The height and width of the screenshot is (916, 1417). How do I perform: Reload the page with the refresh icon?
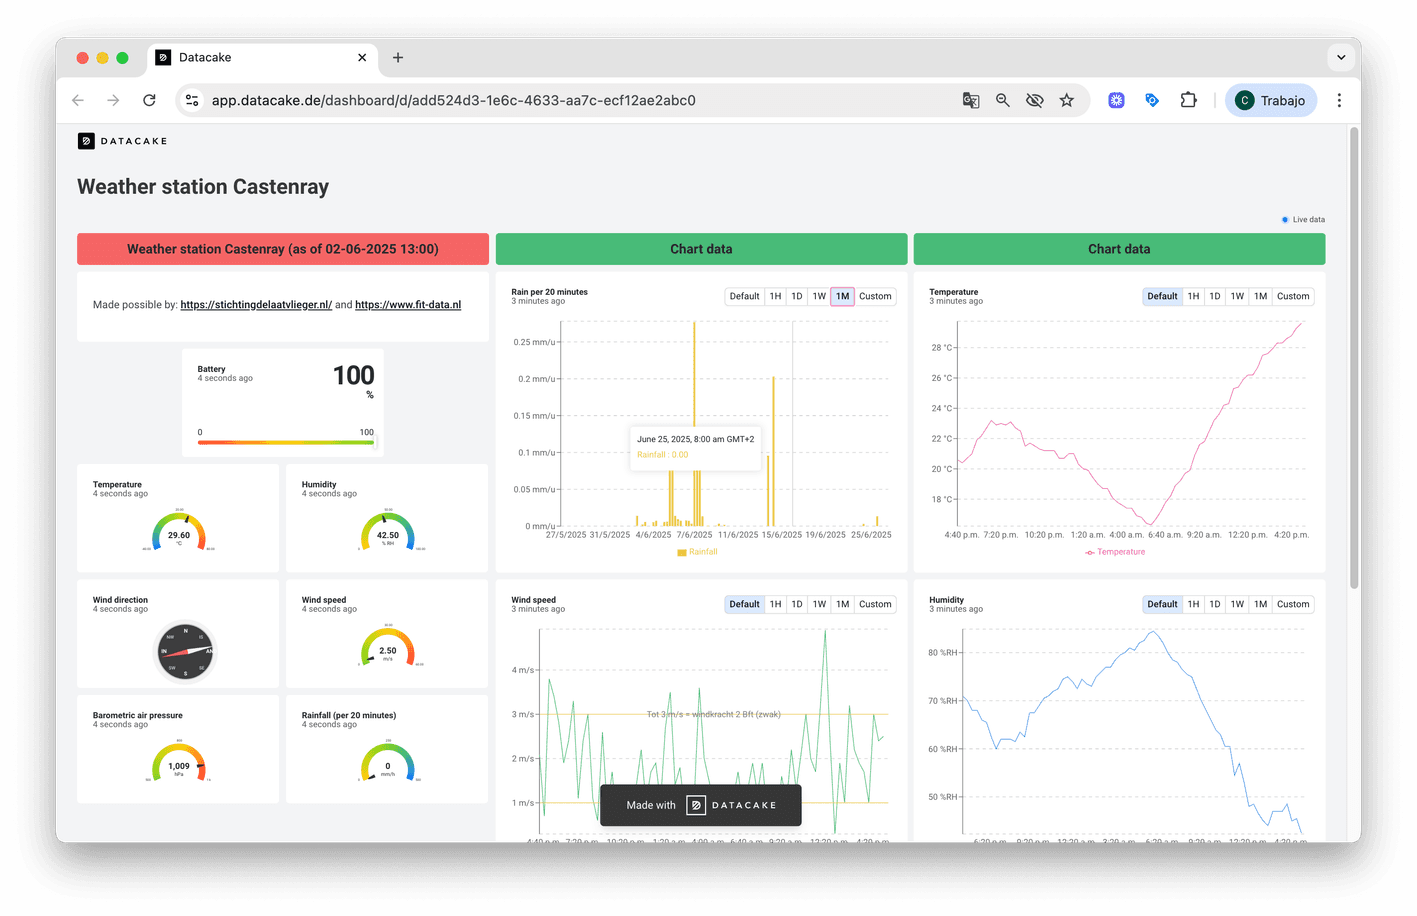tap(149, 100)
